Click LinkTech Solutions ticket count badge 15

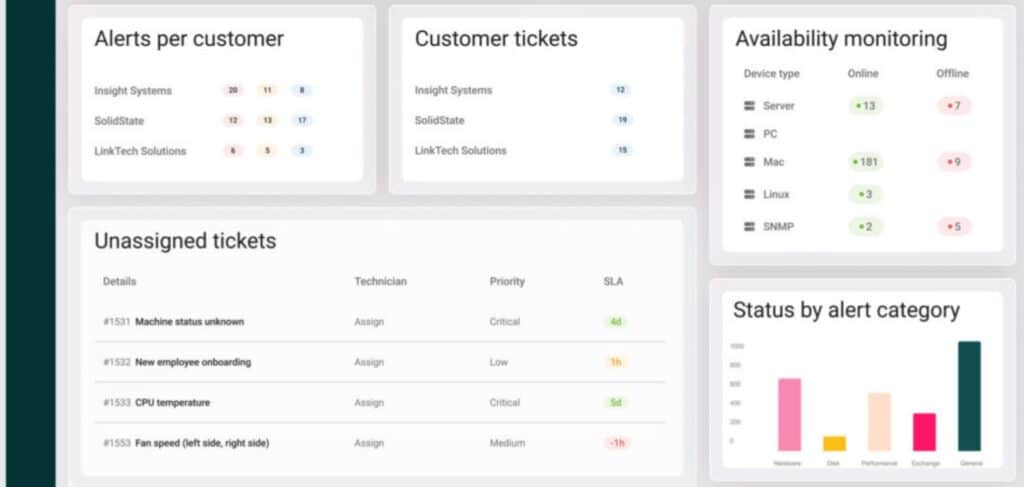pyautogui.click(x=622, y=150)
